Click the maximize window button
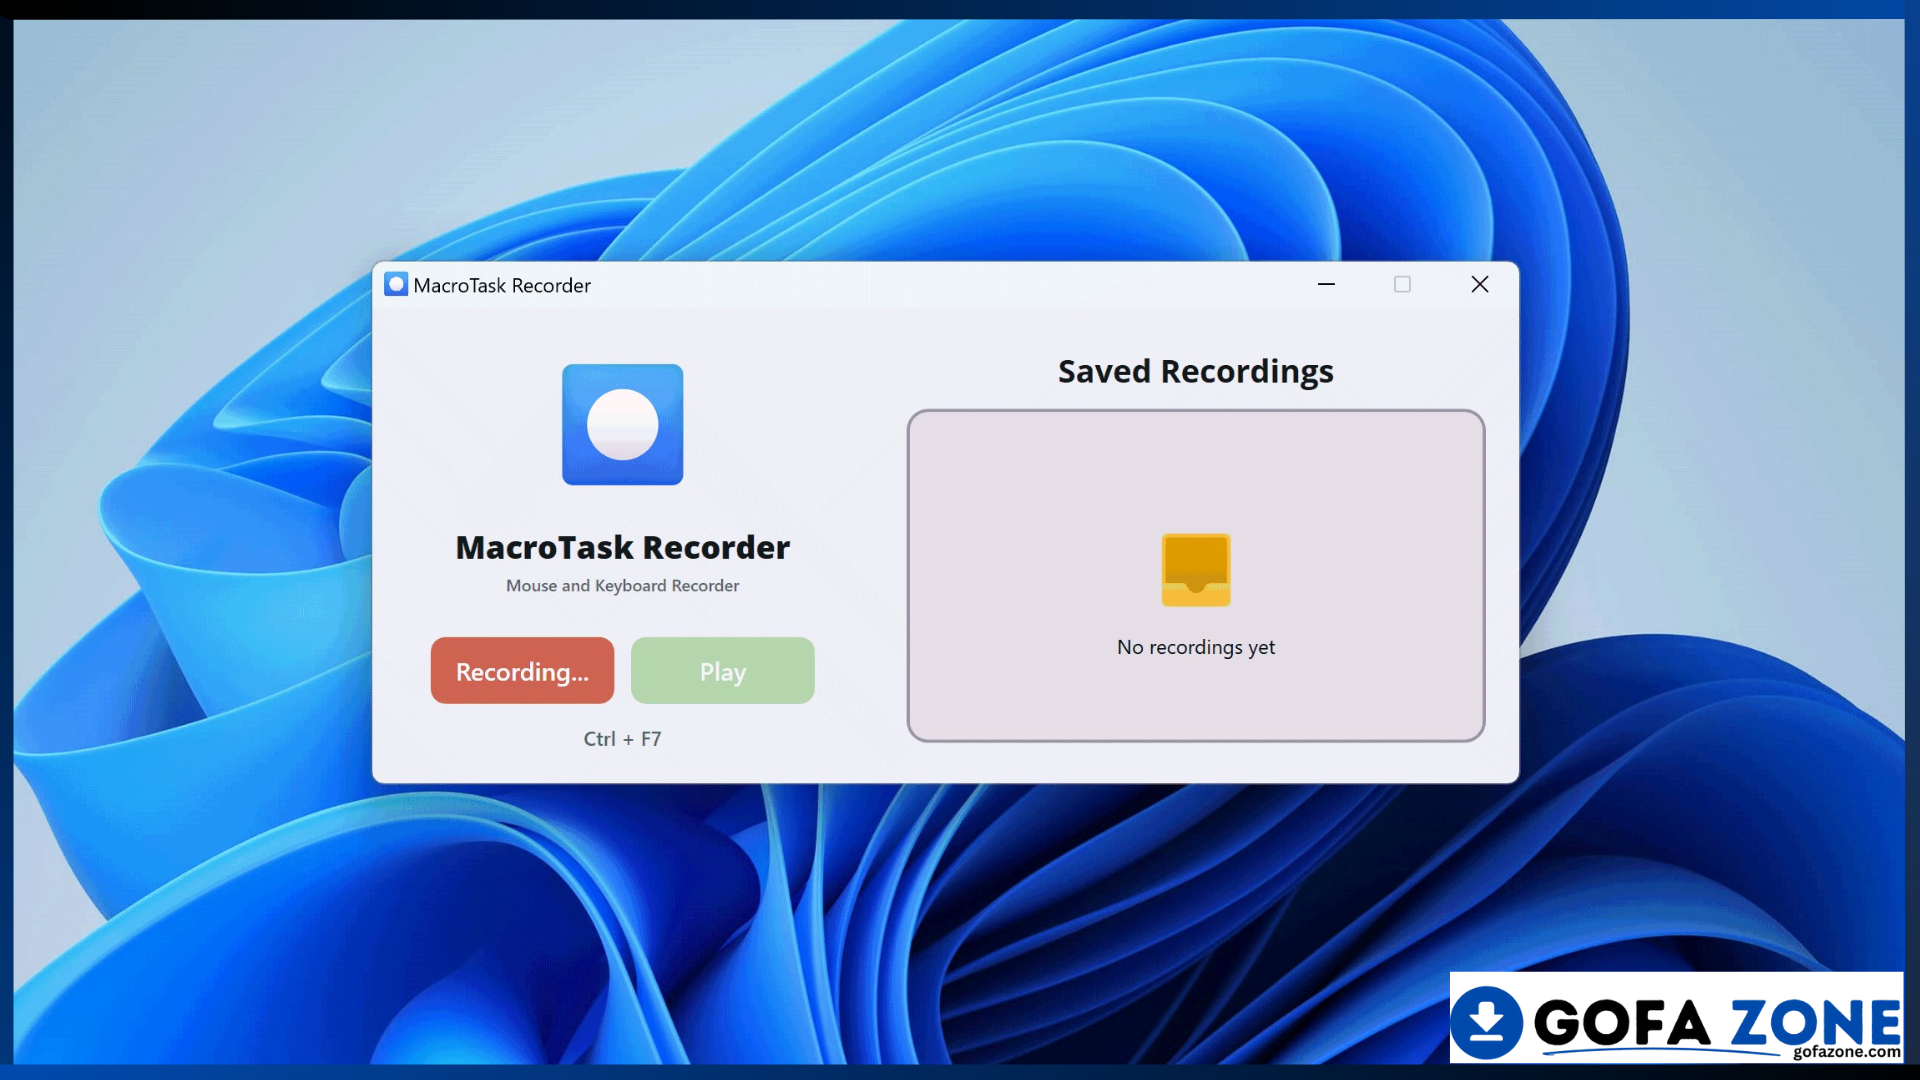This screenshot has width=1920, height=1080. click(x=1402, y=285)
